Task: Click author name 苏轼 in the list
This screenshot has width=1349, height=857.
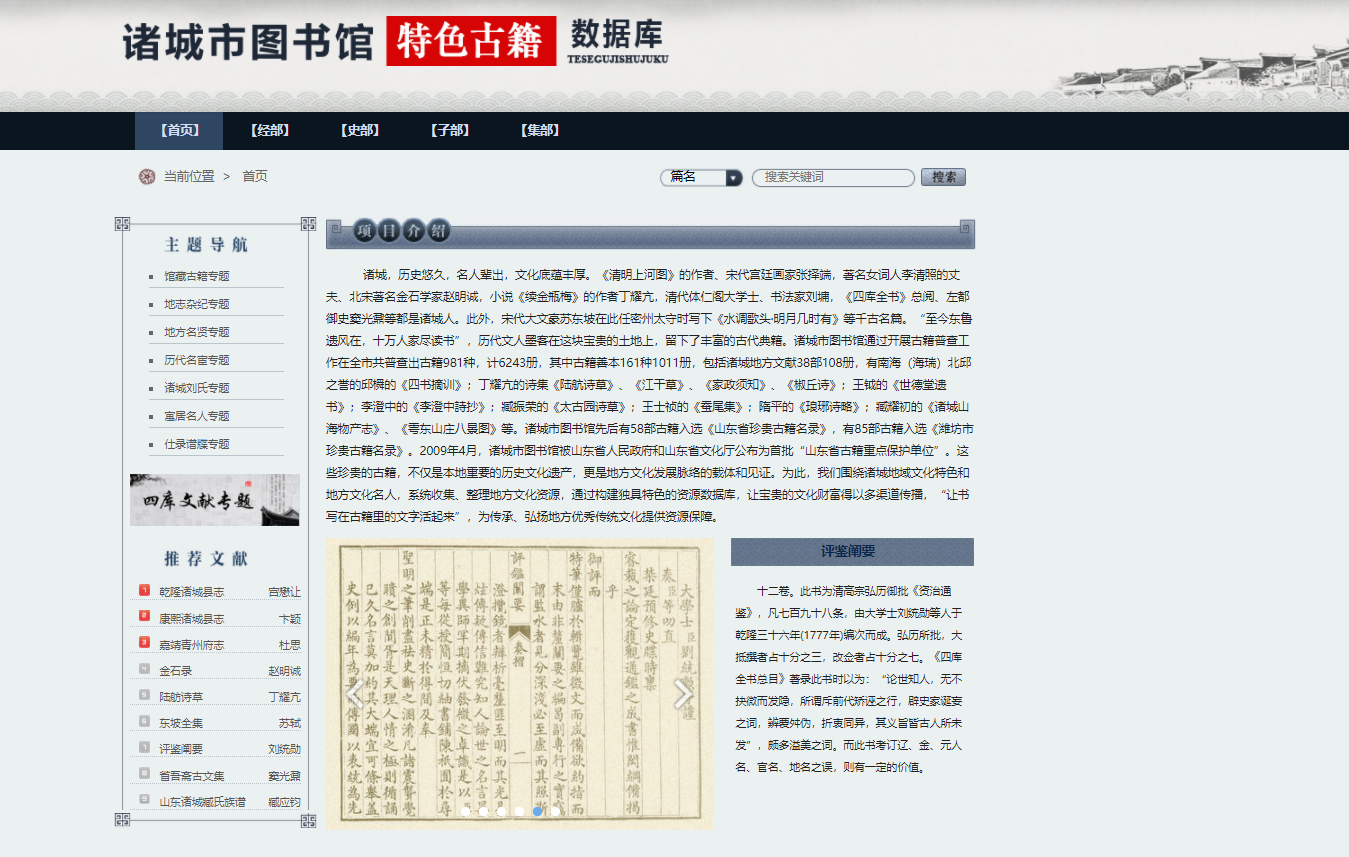Action: 289,723
